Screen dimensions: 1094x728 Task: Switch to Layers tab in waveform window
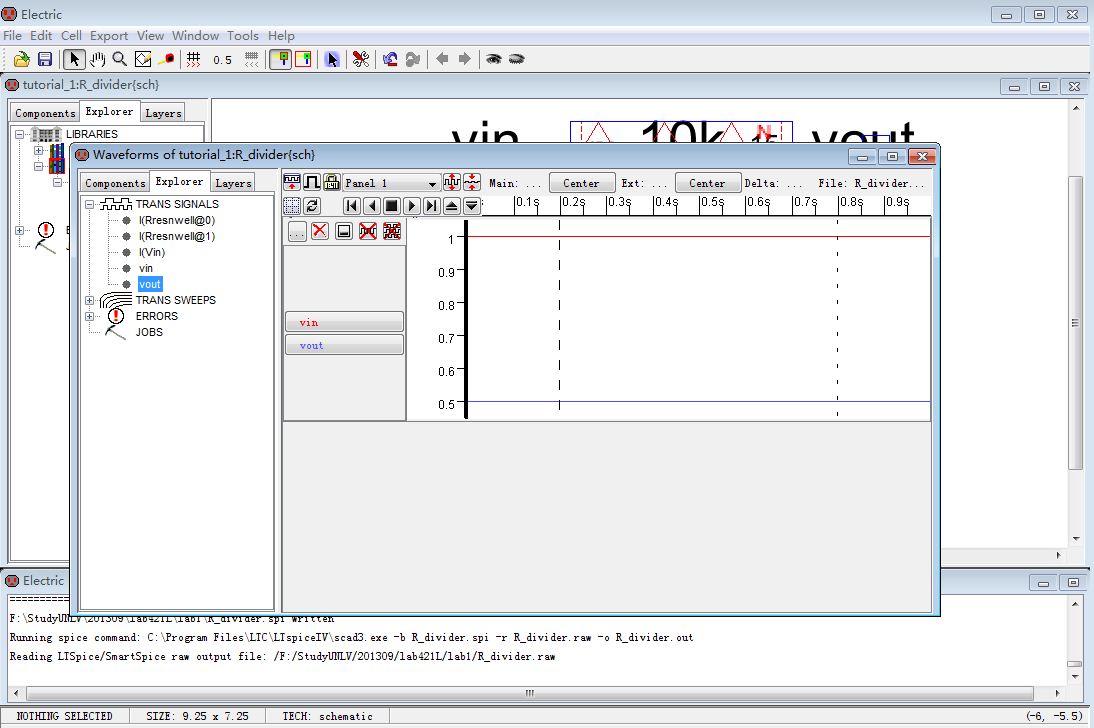233,183
